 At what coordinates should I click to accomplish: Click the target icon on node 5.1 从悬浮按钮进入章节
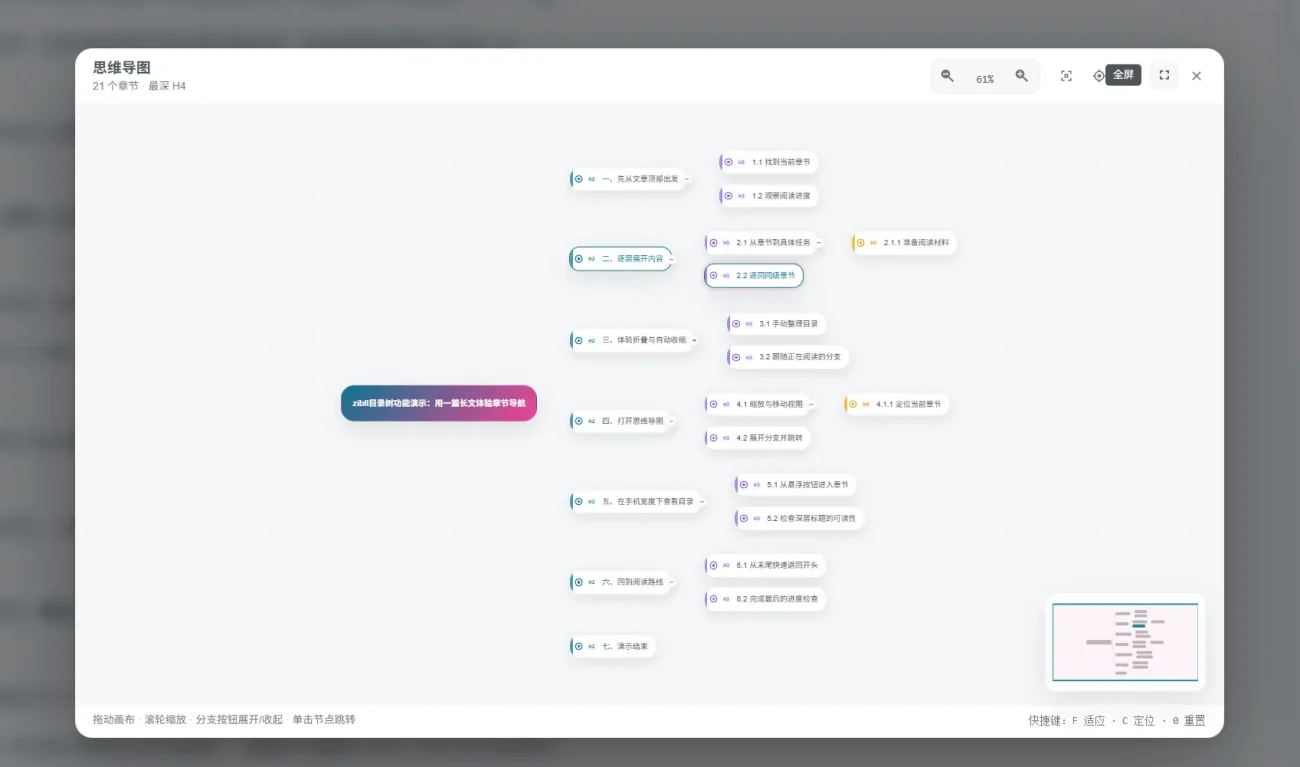[743, 485]
